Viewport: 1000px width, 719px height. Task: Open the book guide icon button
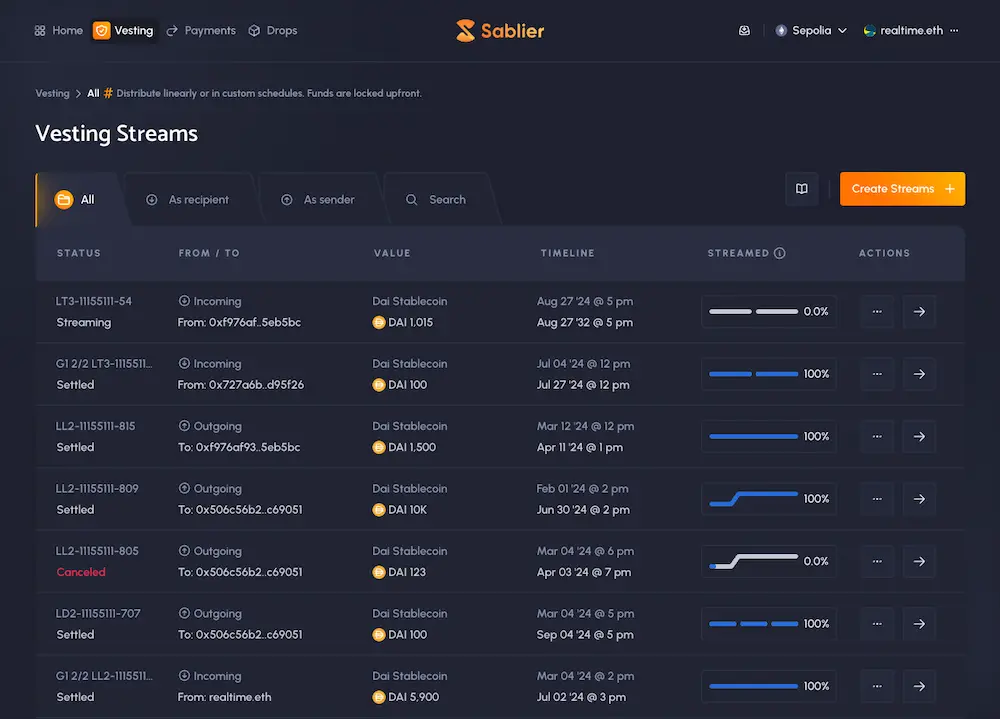click(802, 189)
